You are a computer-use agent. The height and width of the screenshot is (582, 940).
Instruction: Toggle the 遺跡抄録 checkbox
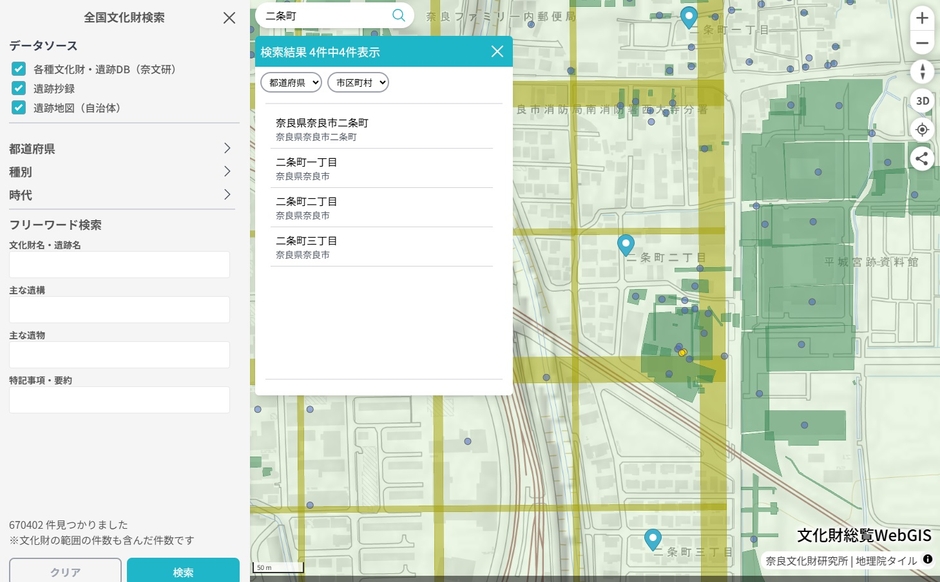[x=19, y=89]
